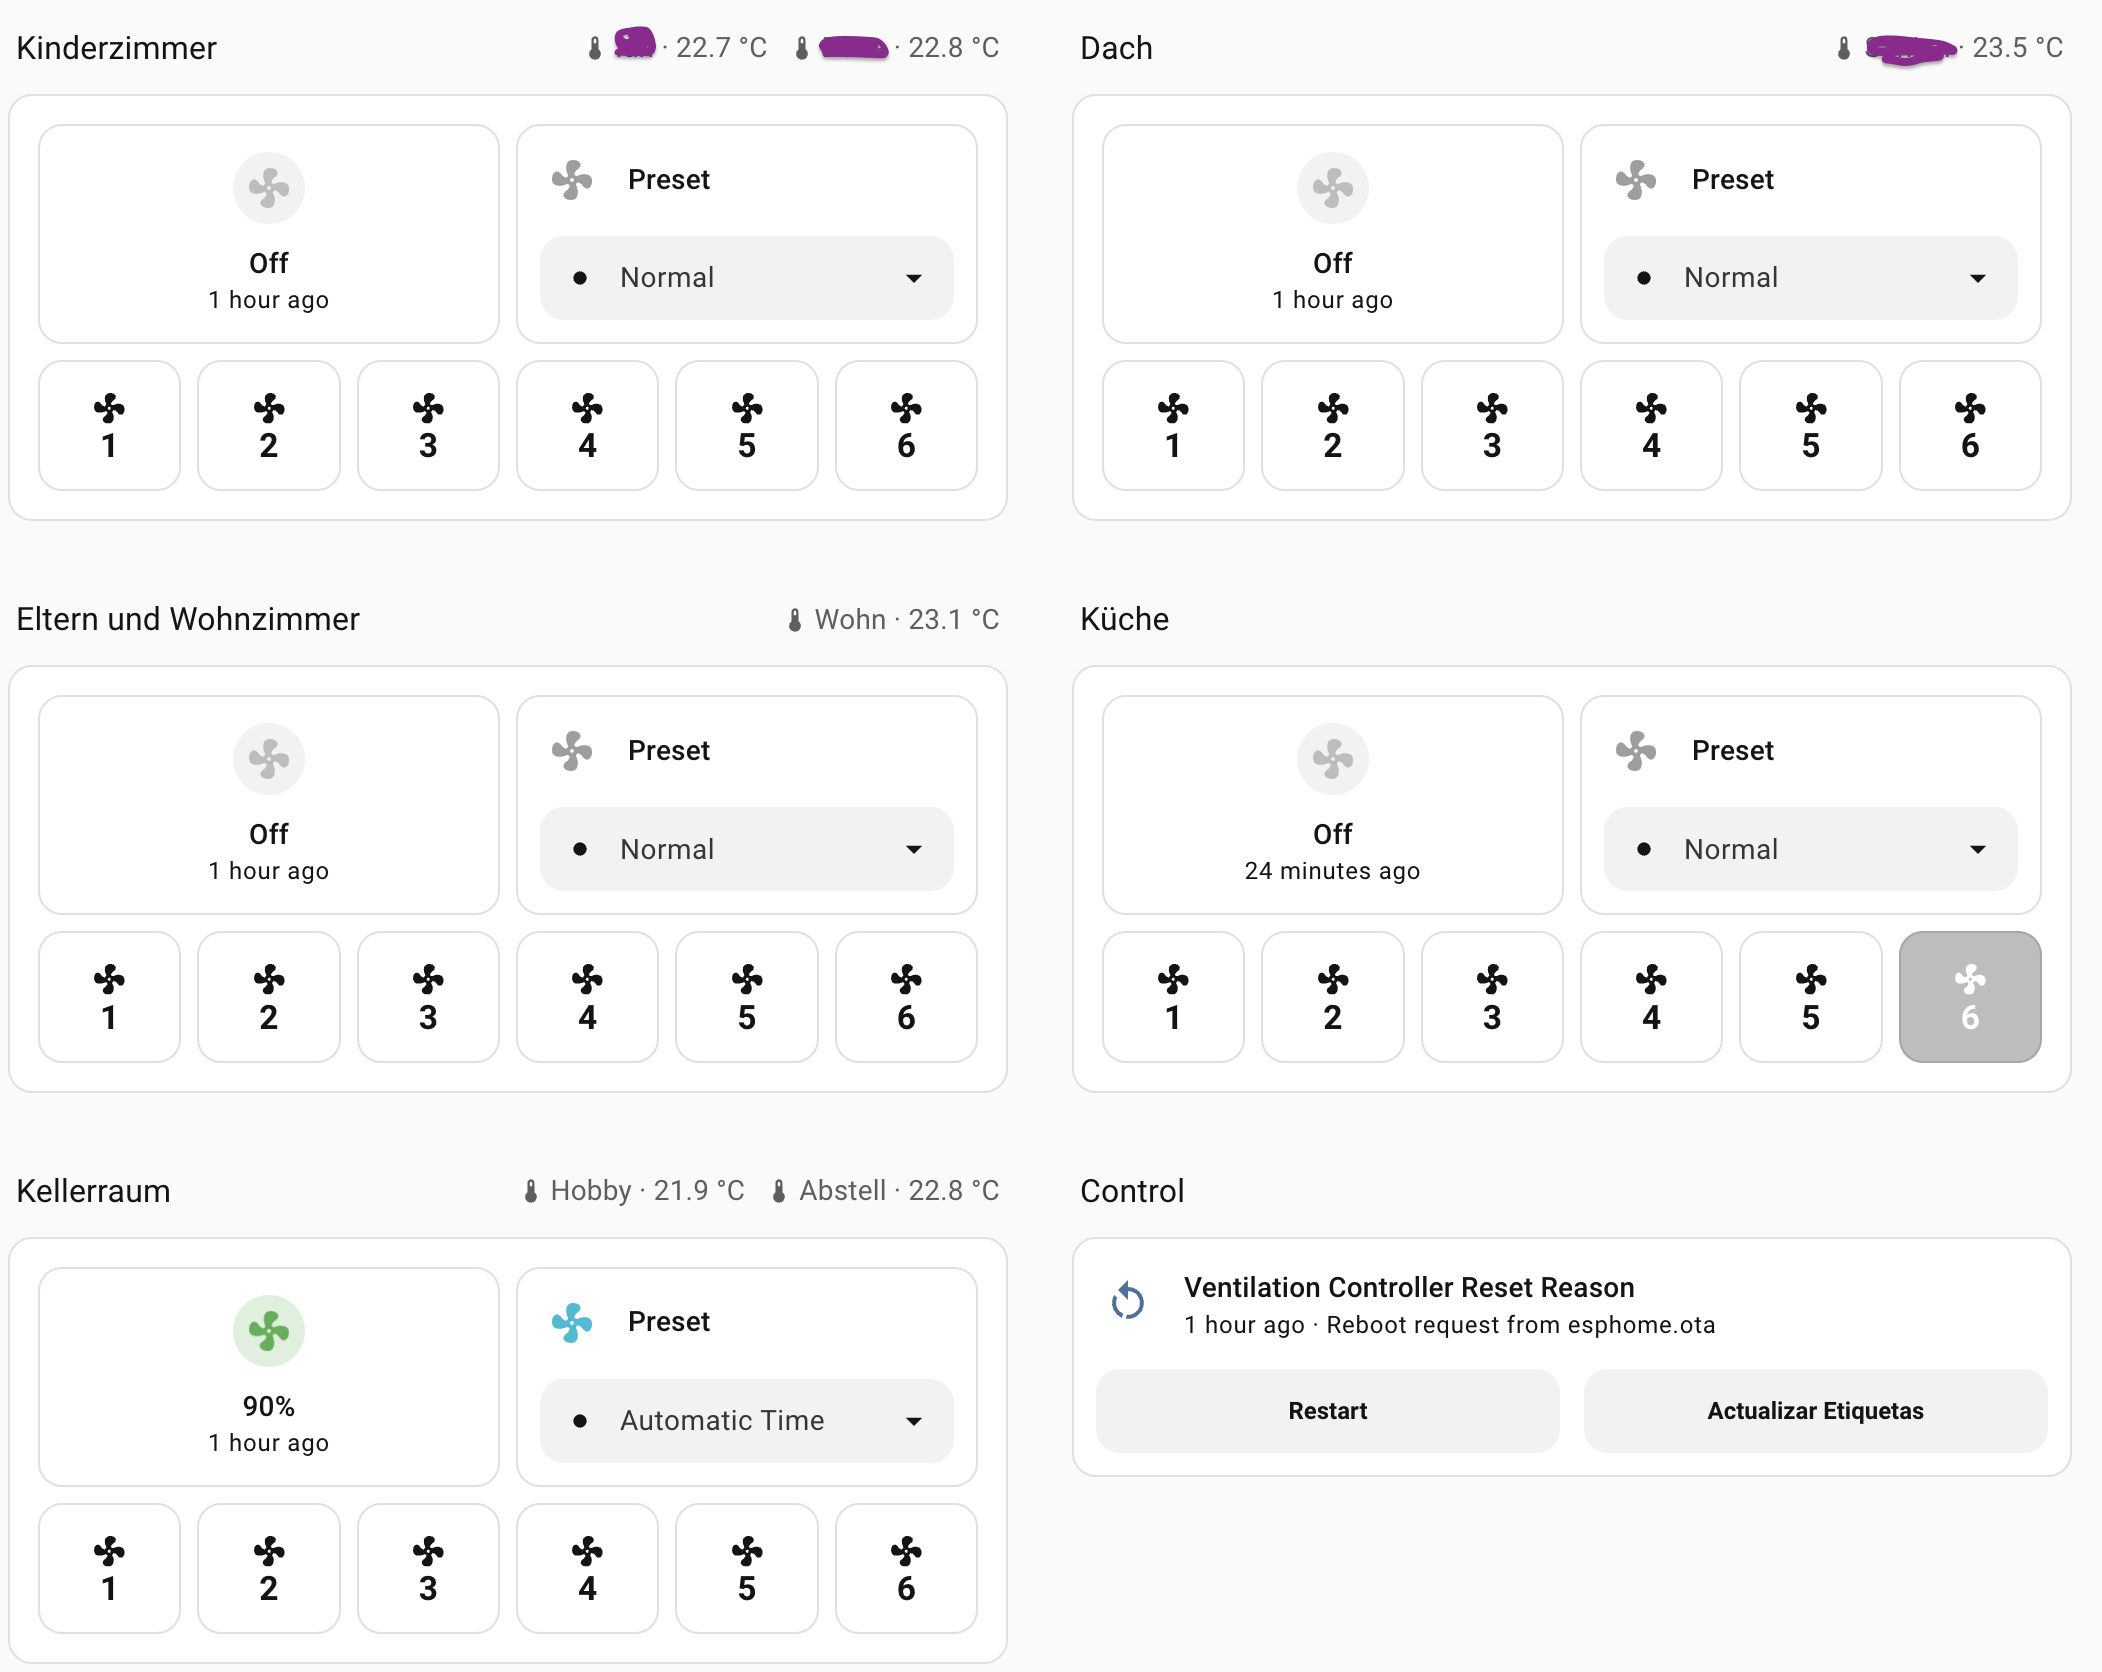The height and width of the screenshot is (1672, 2102).
Task: Set Kinderzimmer fan to speed 3
Action: pyautogui.click(x=428, y=426)
